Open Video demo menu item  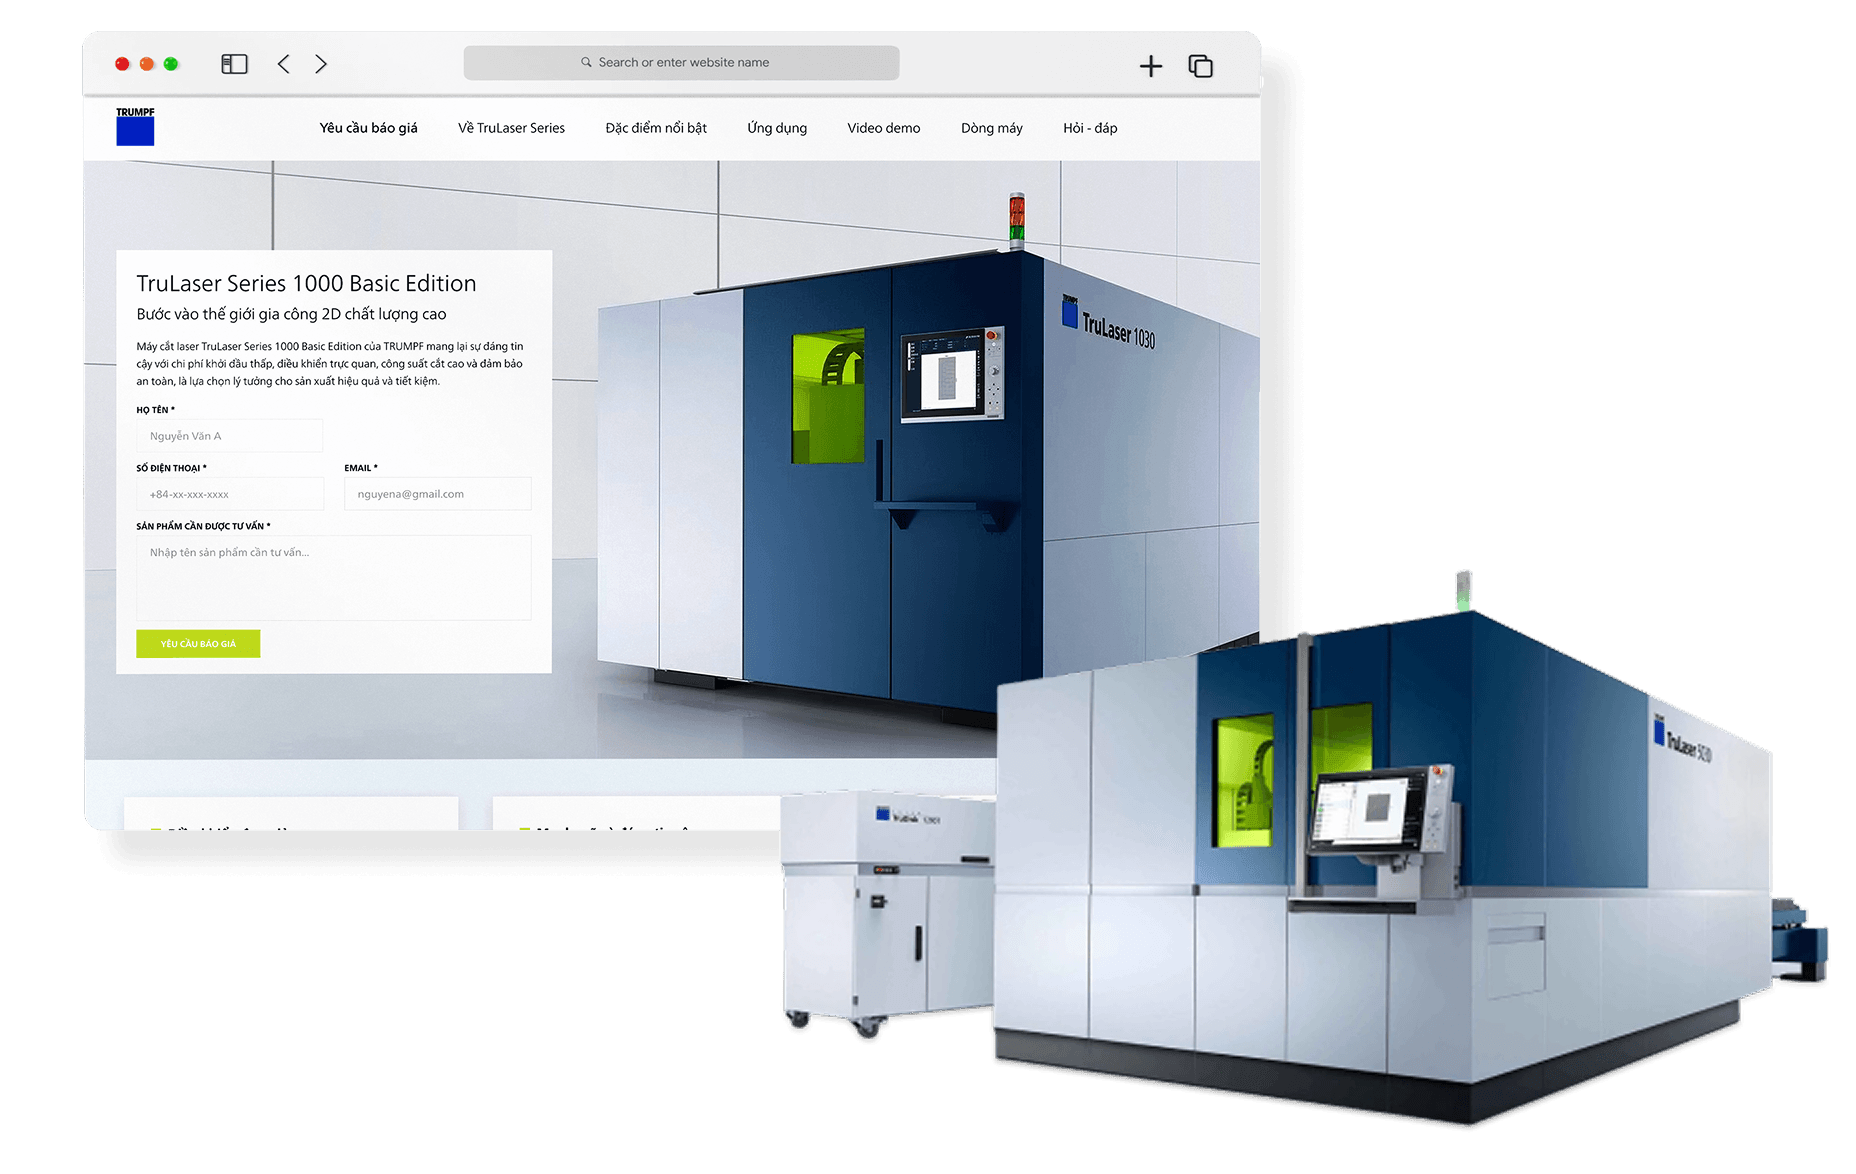[x=884, y=128]
